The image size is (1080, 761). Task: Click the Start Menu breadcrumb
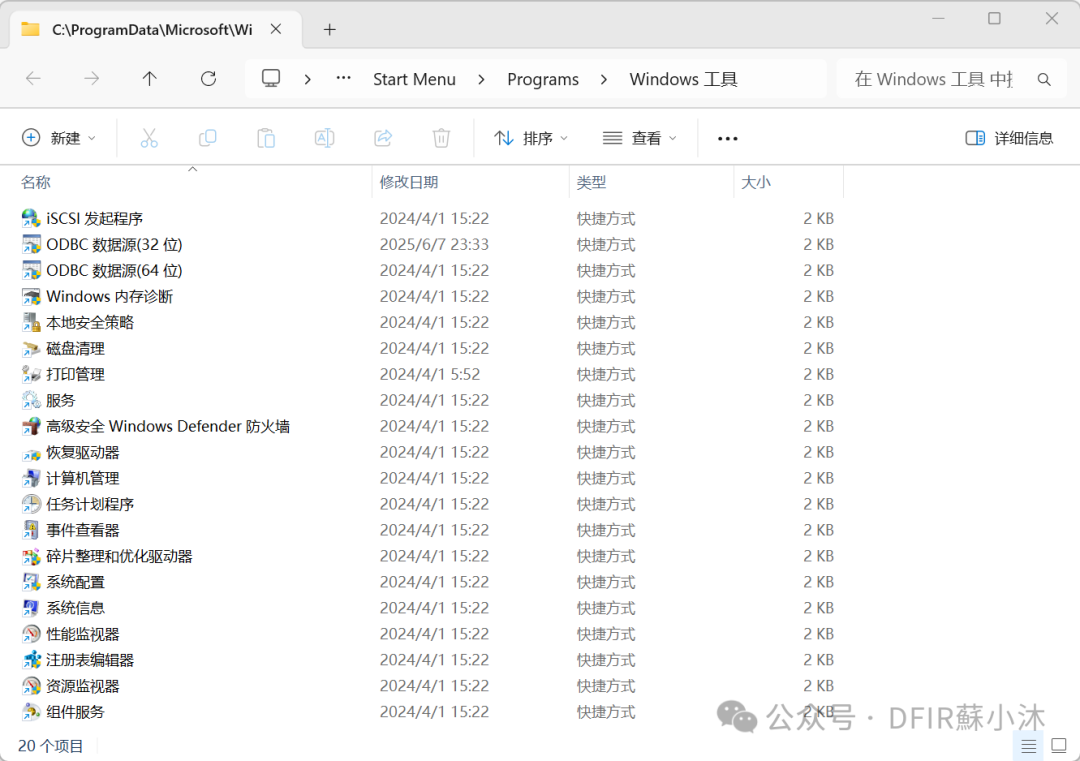pyautogui.click(x=414, y=80)
